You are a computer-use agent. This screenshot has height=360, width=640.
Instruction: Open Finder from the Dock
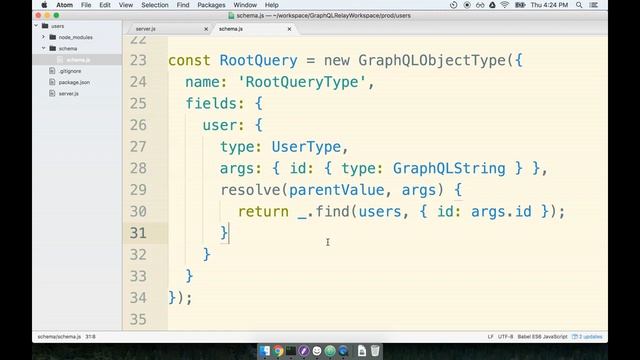pyautogui.click(x=264, y=351)
